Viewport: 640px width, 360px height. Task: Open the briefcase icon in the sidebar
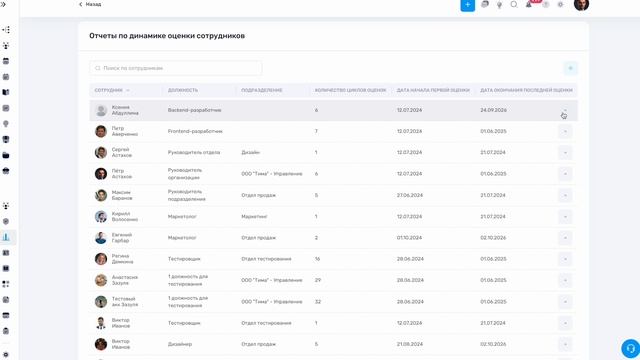point(6,171)
